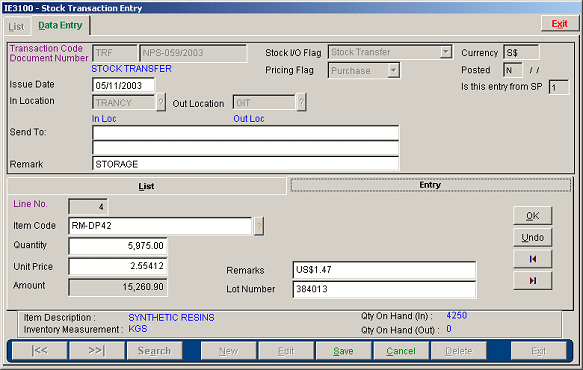Click the blue In Loc label
The image size is (583, 370).
104,119
